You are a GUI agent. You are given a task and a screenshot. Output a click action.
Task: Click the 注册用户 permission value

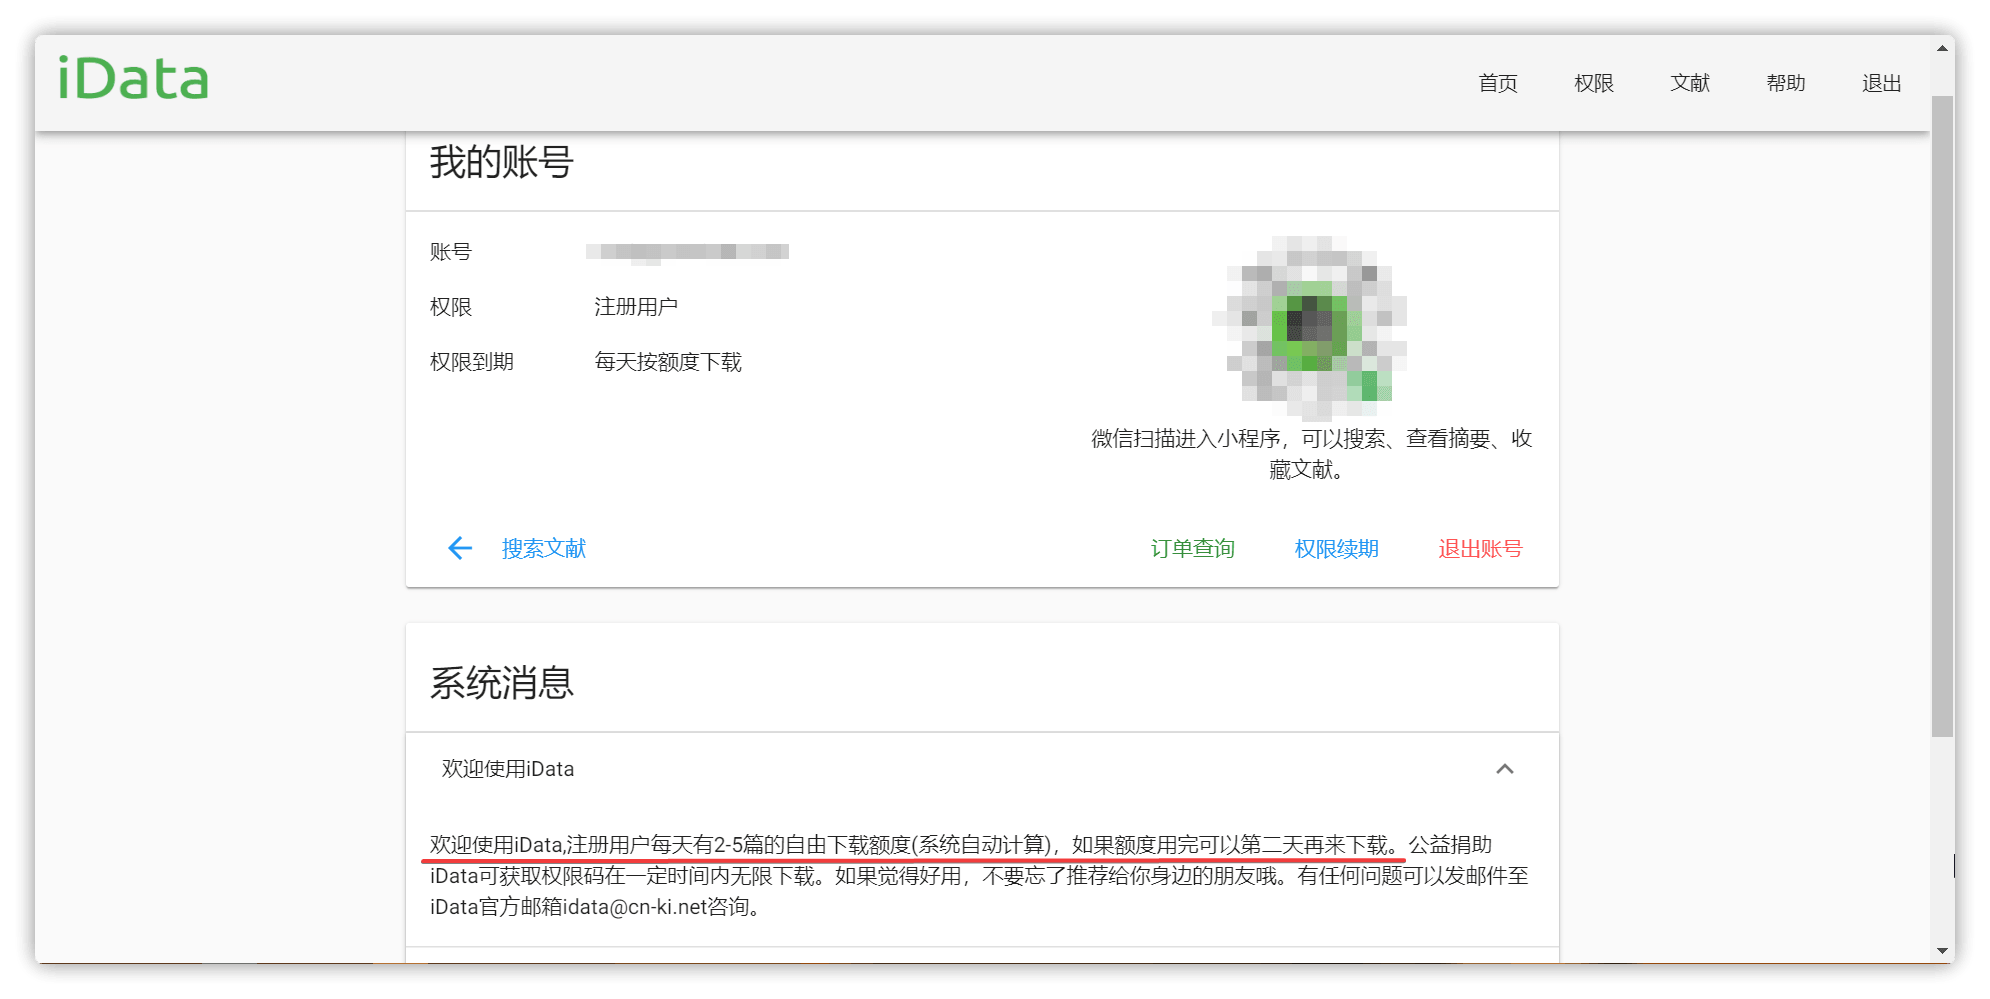(636, 307)
